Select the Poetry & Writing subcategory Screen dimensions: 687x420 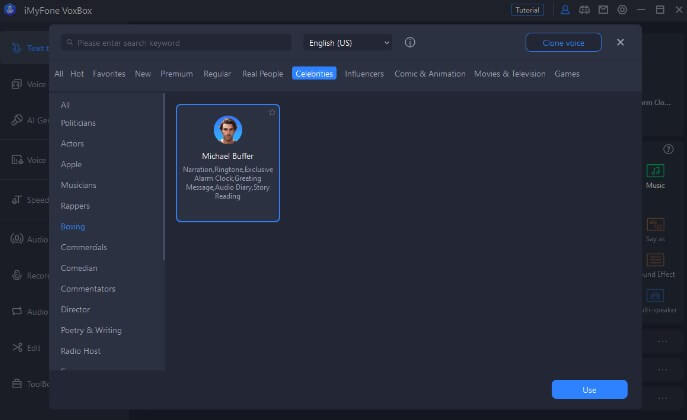tap(91, 330)
